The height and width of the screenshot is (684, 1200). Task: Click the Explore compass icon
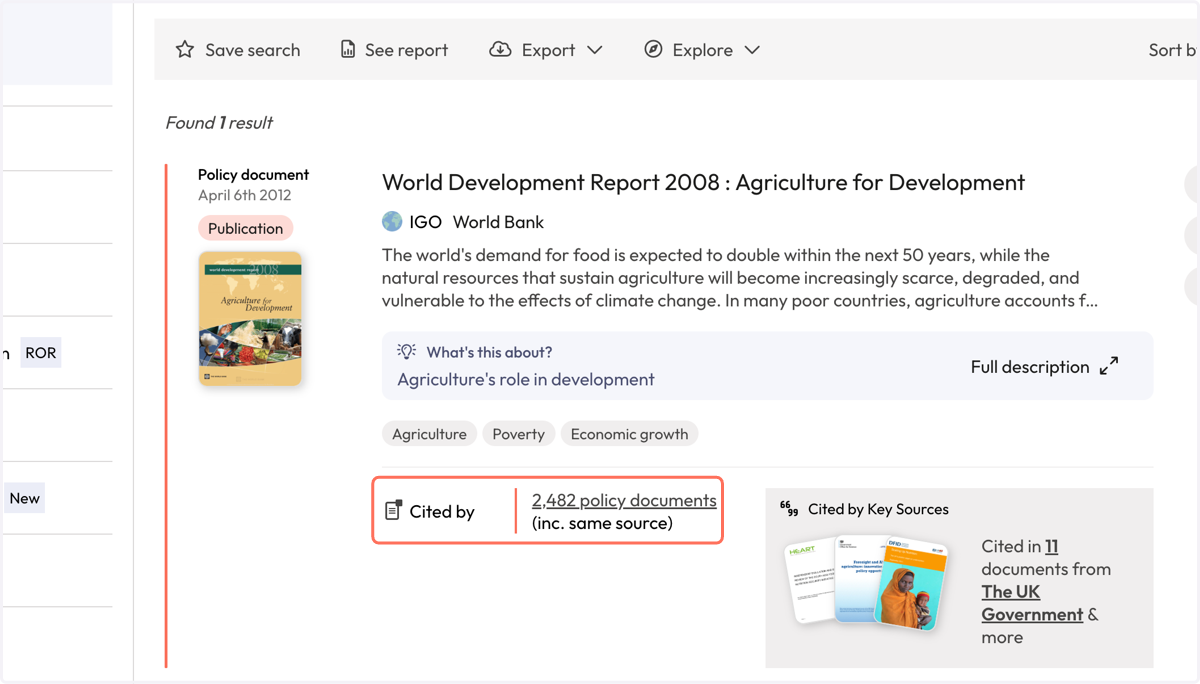[x=653, y=49]
